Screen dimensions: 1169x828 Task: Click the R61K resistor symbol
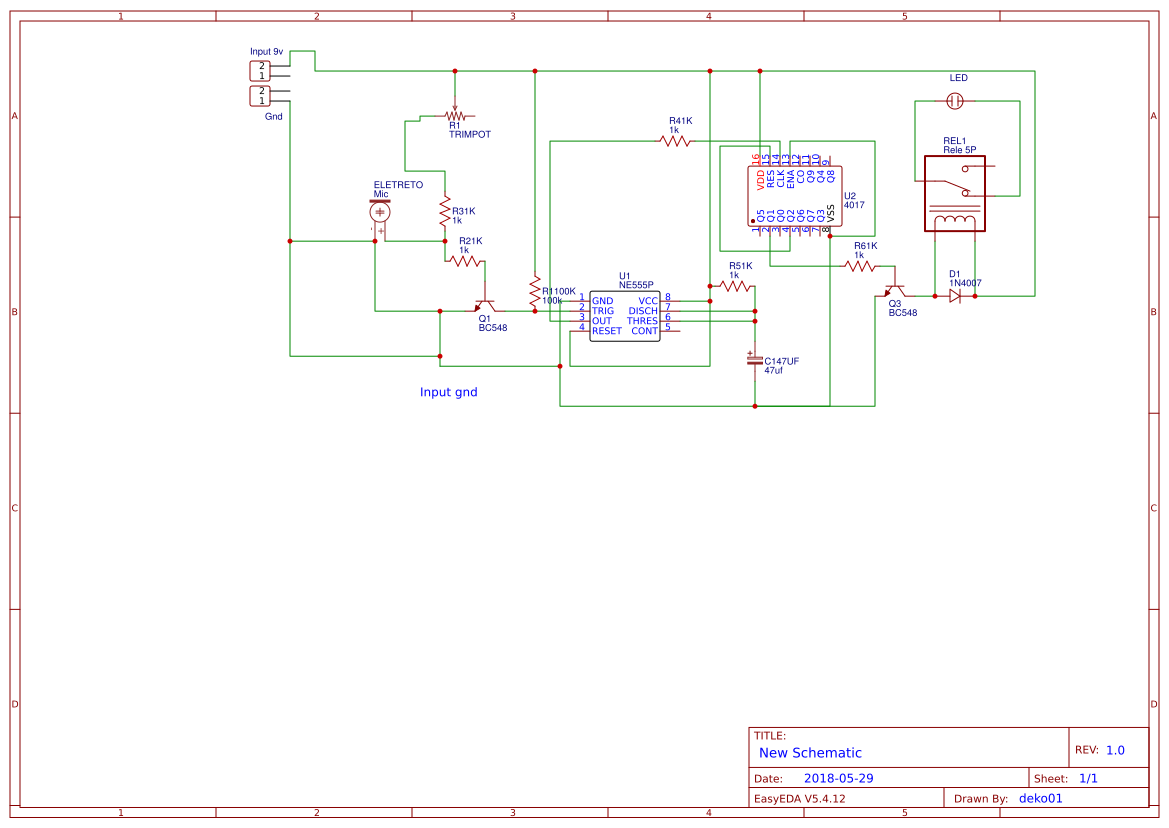[x=860, y=266]
